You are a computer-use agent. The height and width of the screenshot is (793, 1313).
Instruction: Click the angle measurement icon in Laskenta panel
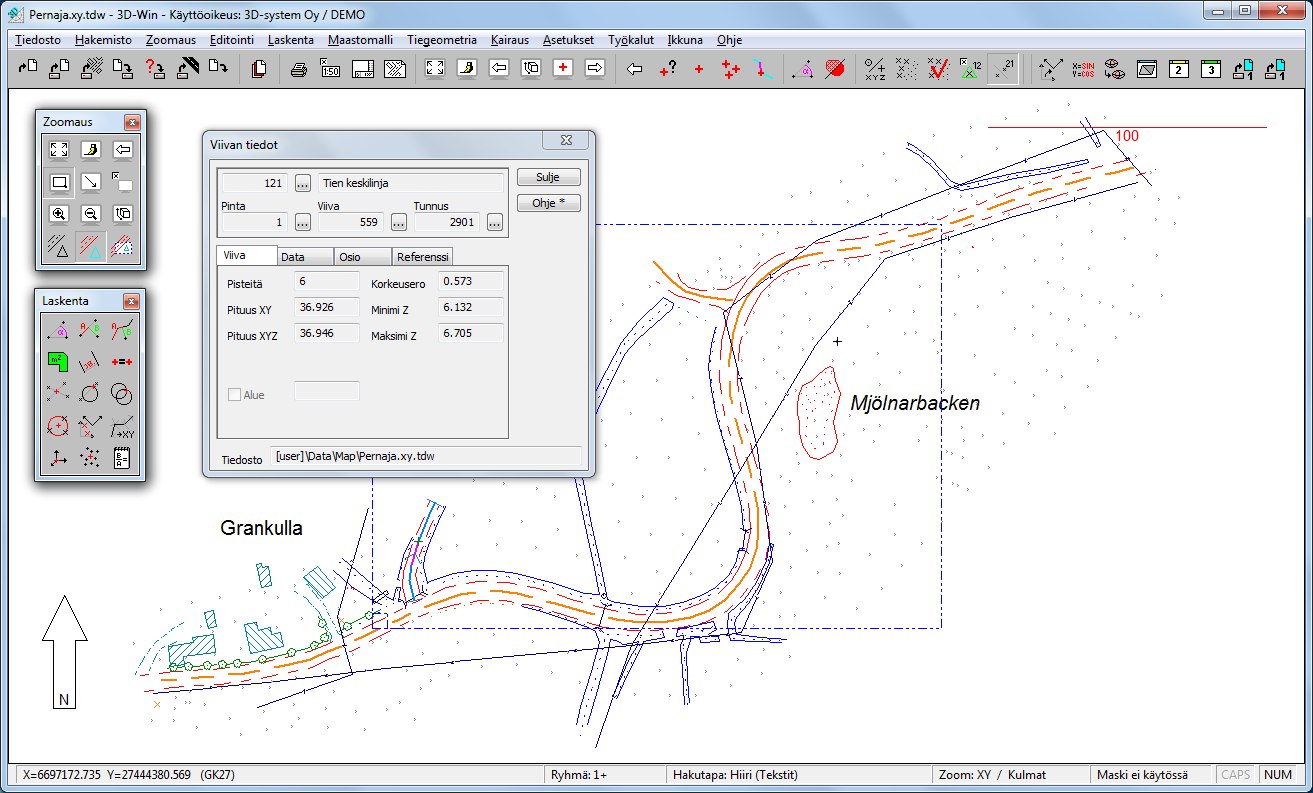pyautogui.click(x=59, y=329)
